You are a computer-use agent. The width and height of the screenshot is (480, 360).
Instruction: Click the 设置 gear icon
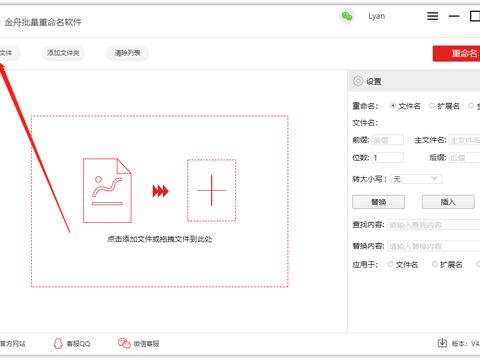pos(358,81)
